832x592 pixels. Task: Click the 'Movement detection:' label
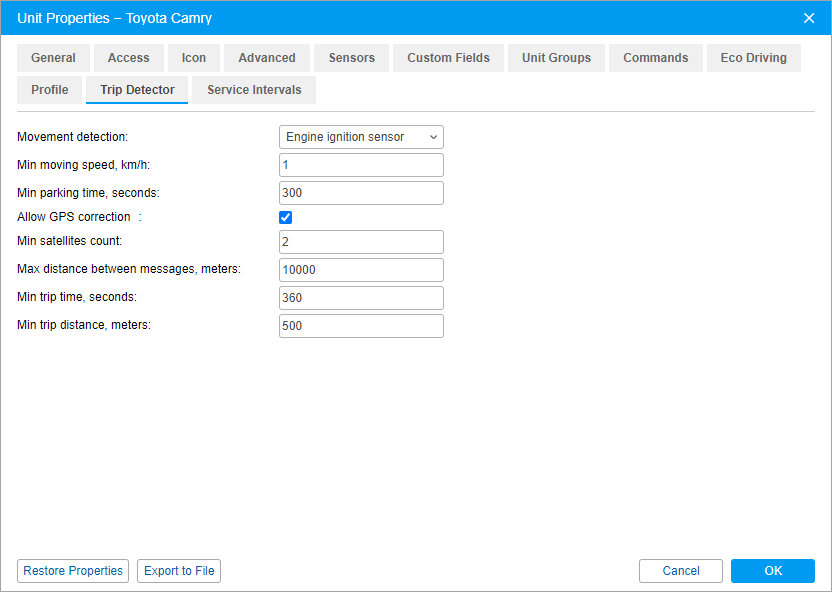[x=73, y=137]
